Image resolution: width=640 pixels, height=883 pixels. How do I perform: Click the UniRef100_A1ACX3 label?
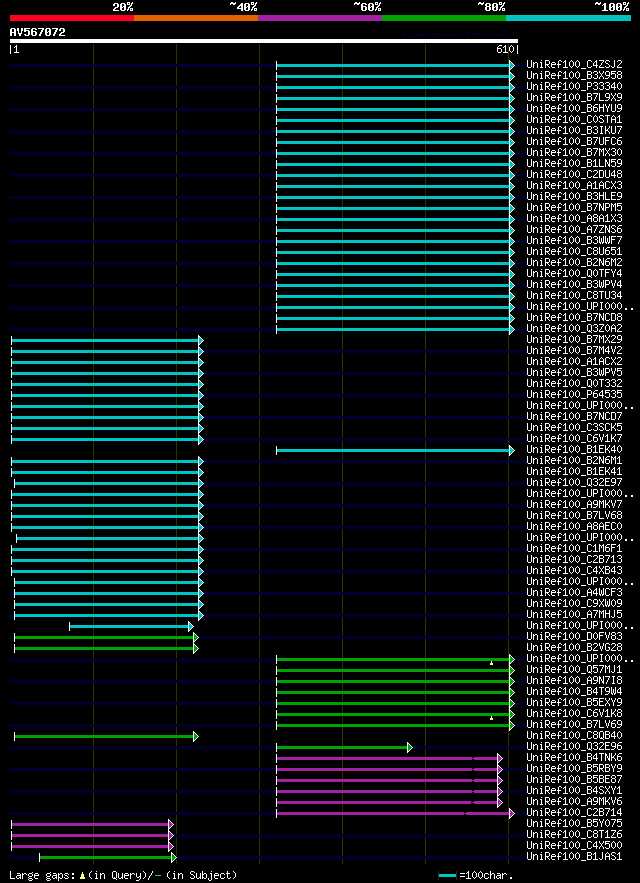[574, 185]
